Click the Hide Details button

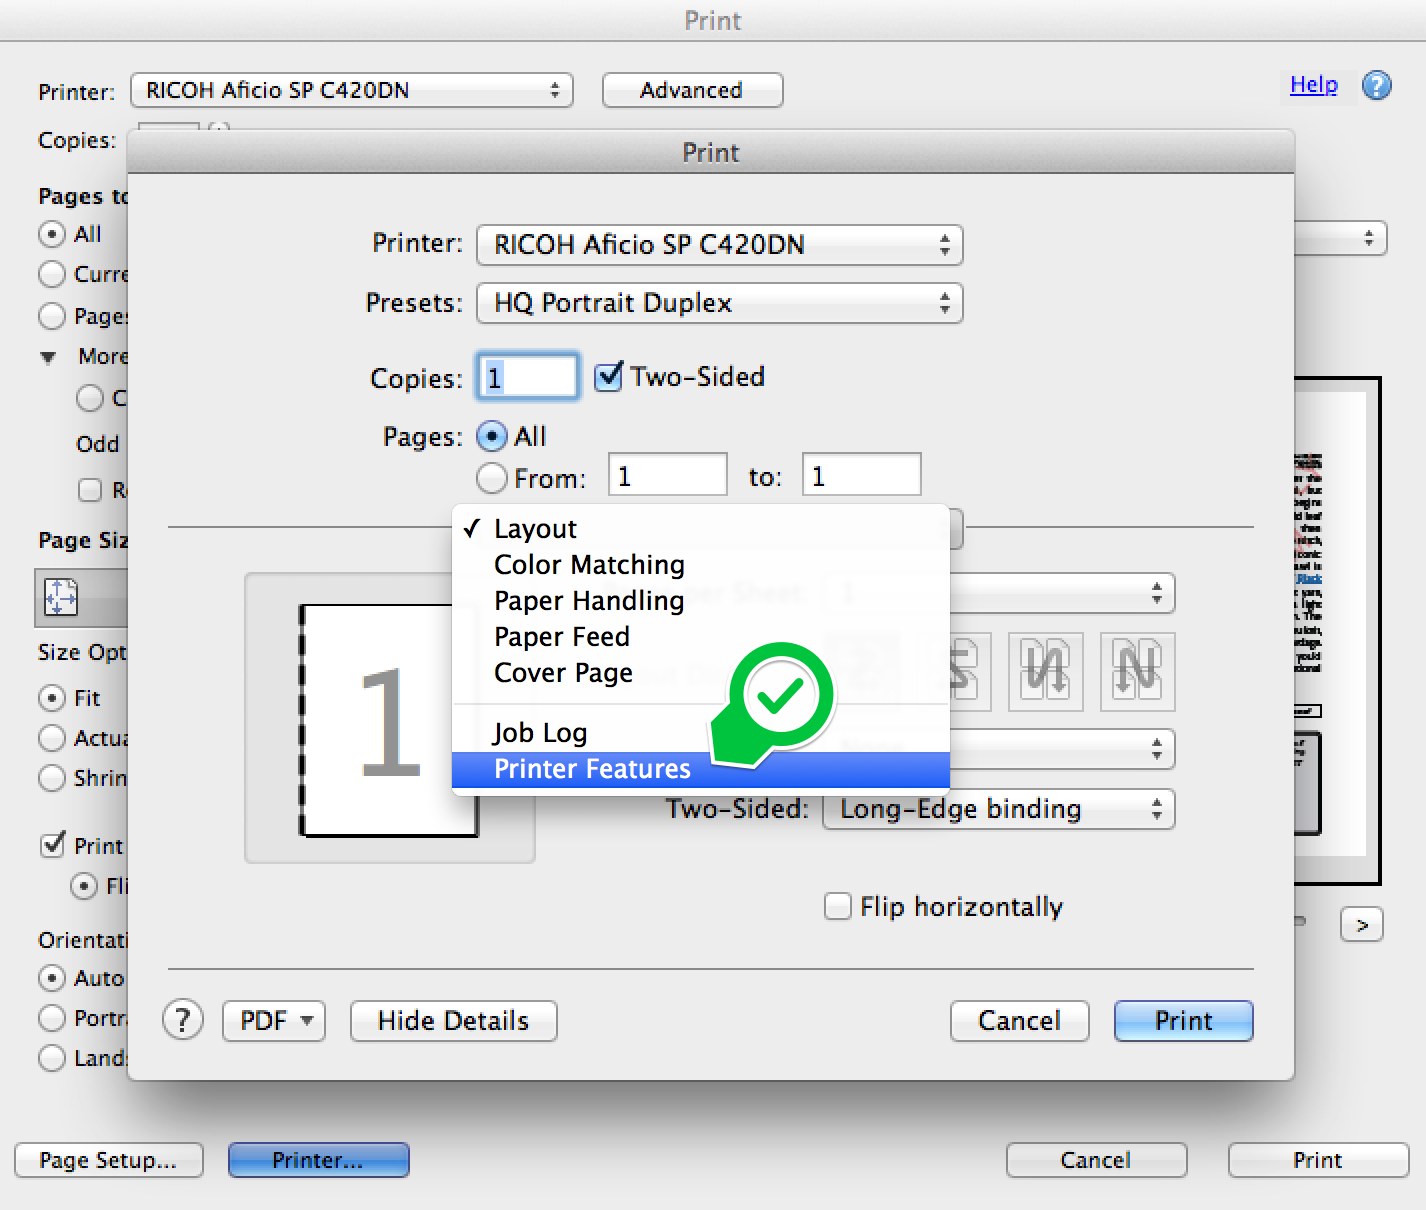pyautogui.click(x=453, y=1021)
